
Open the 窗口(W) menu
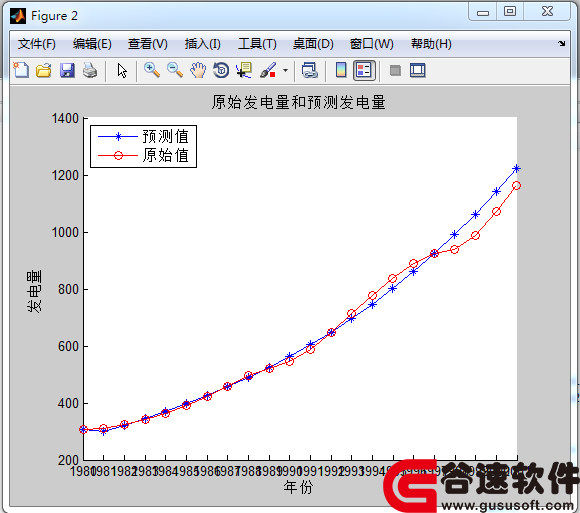tap(372, 44)
